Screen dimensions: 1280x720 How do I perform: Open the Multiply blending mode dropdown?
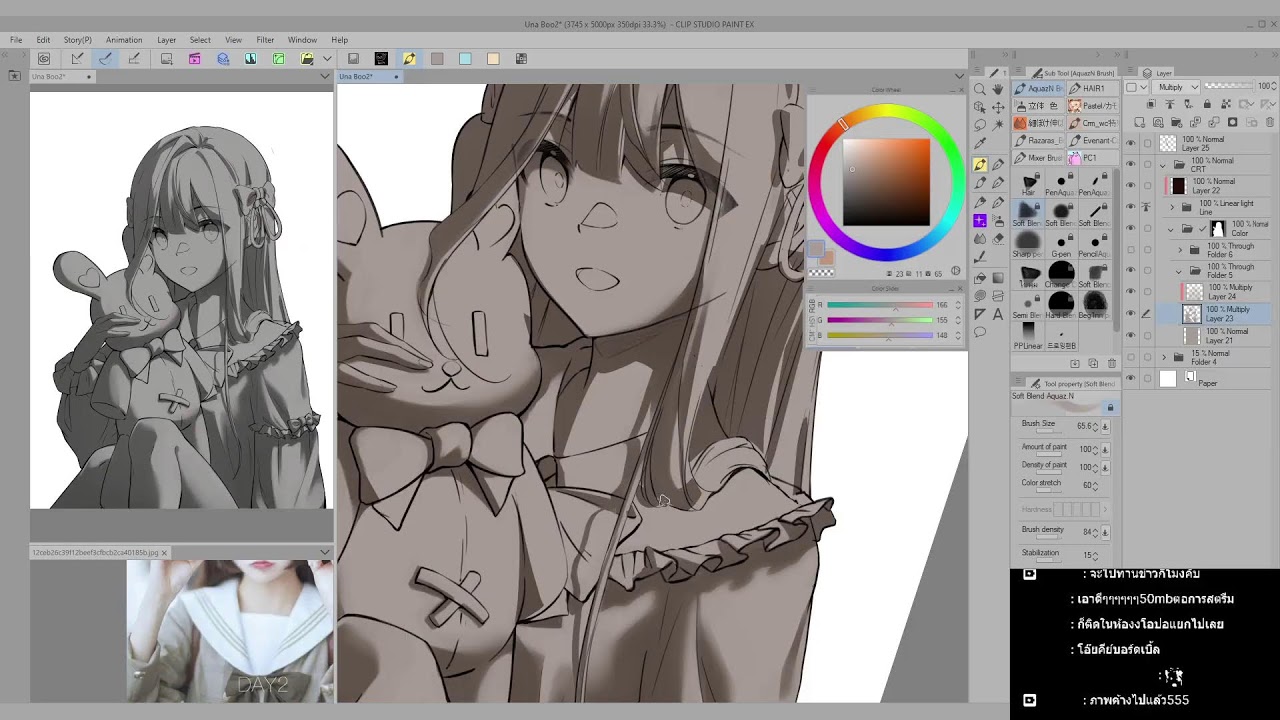1174,87
